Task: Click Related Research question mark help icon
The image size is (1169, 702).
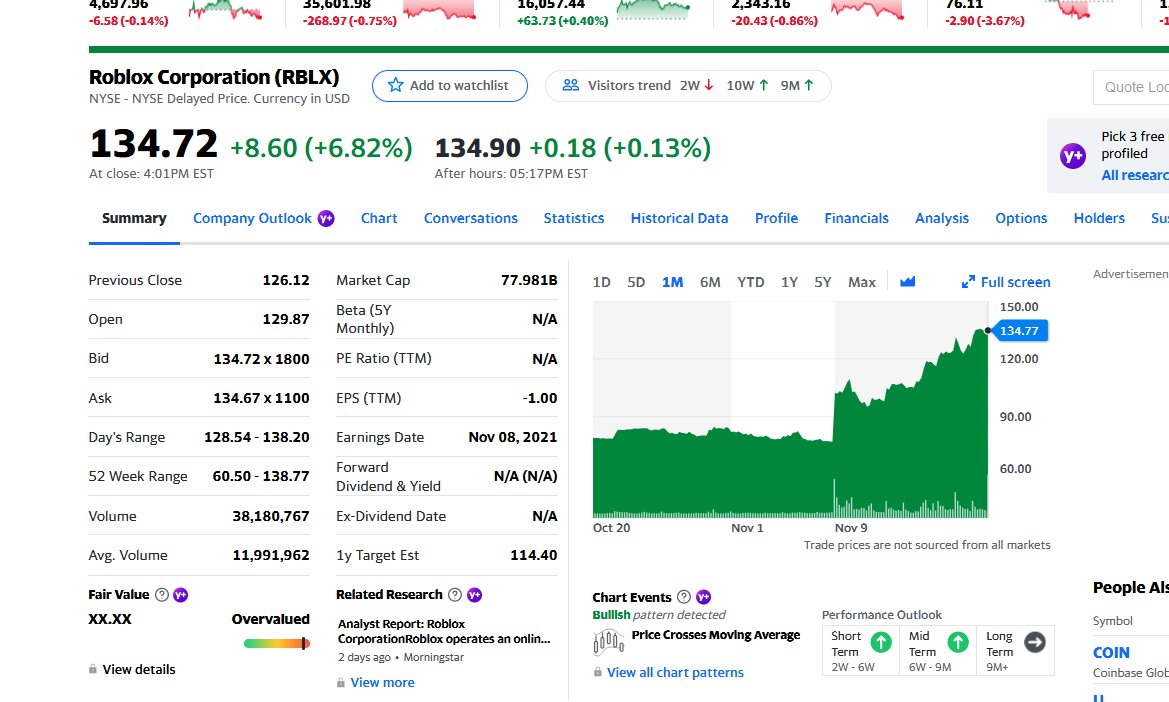Action: [x=455, y=595]
